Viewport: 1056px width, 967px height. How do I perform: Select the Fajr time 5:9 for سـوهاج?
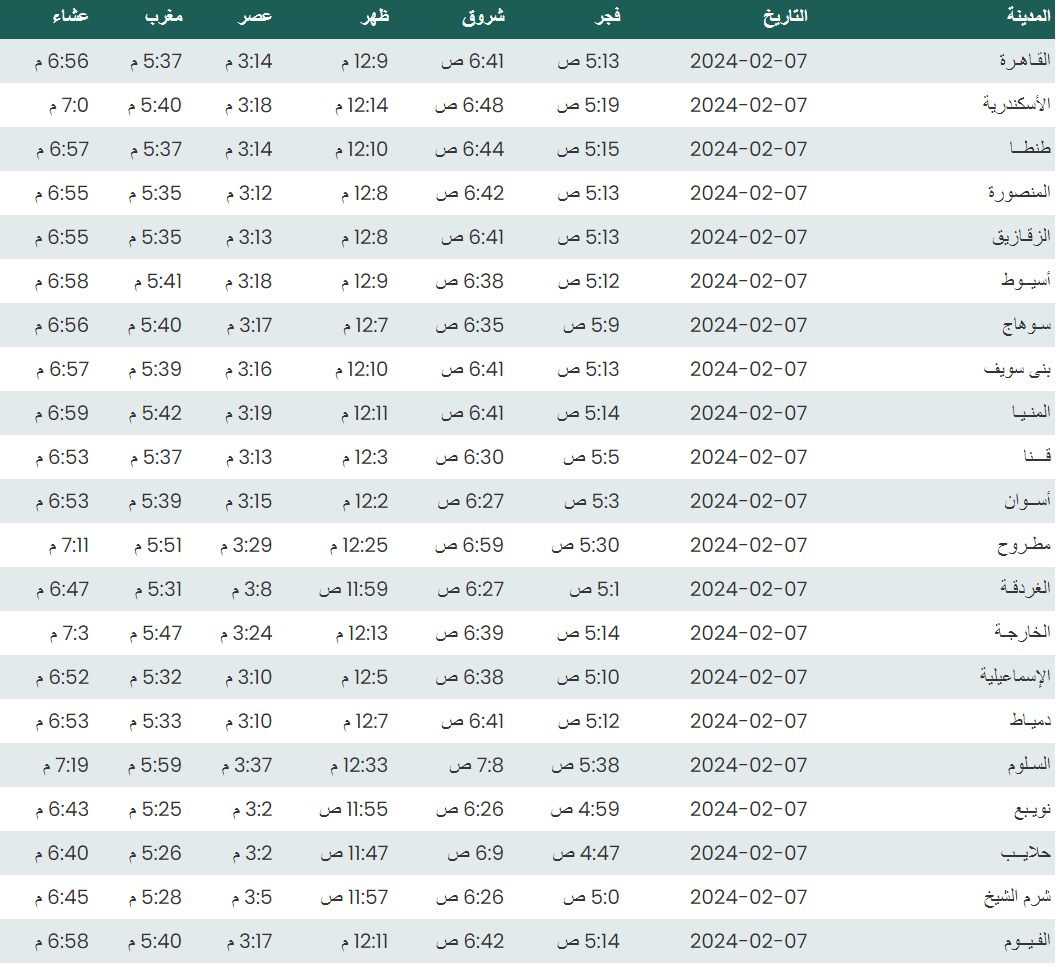592,325
